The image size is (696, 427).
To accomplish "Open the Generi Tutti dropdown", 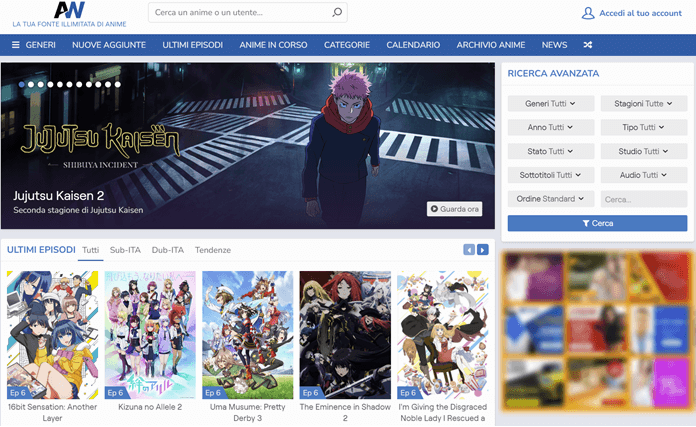I will point(551,103).
